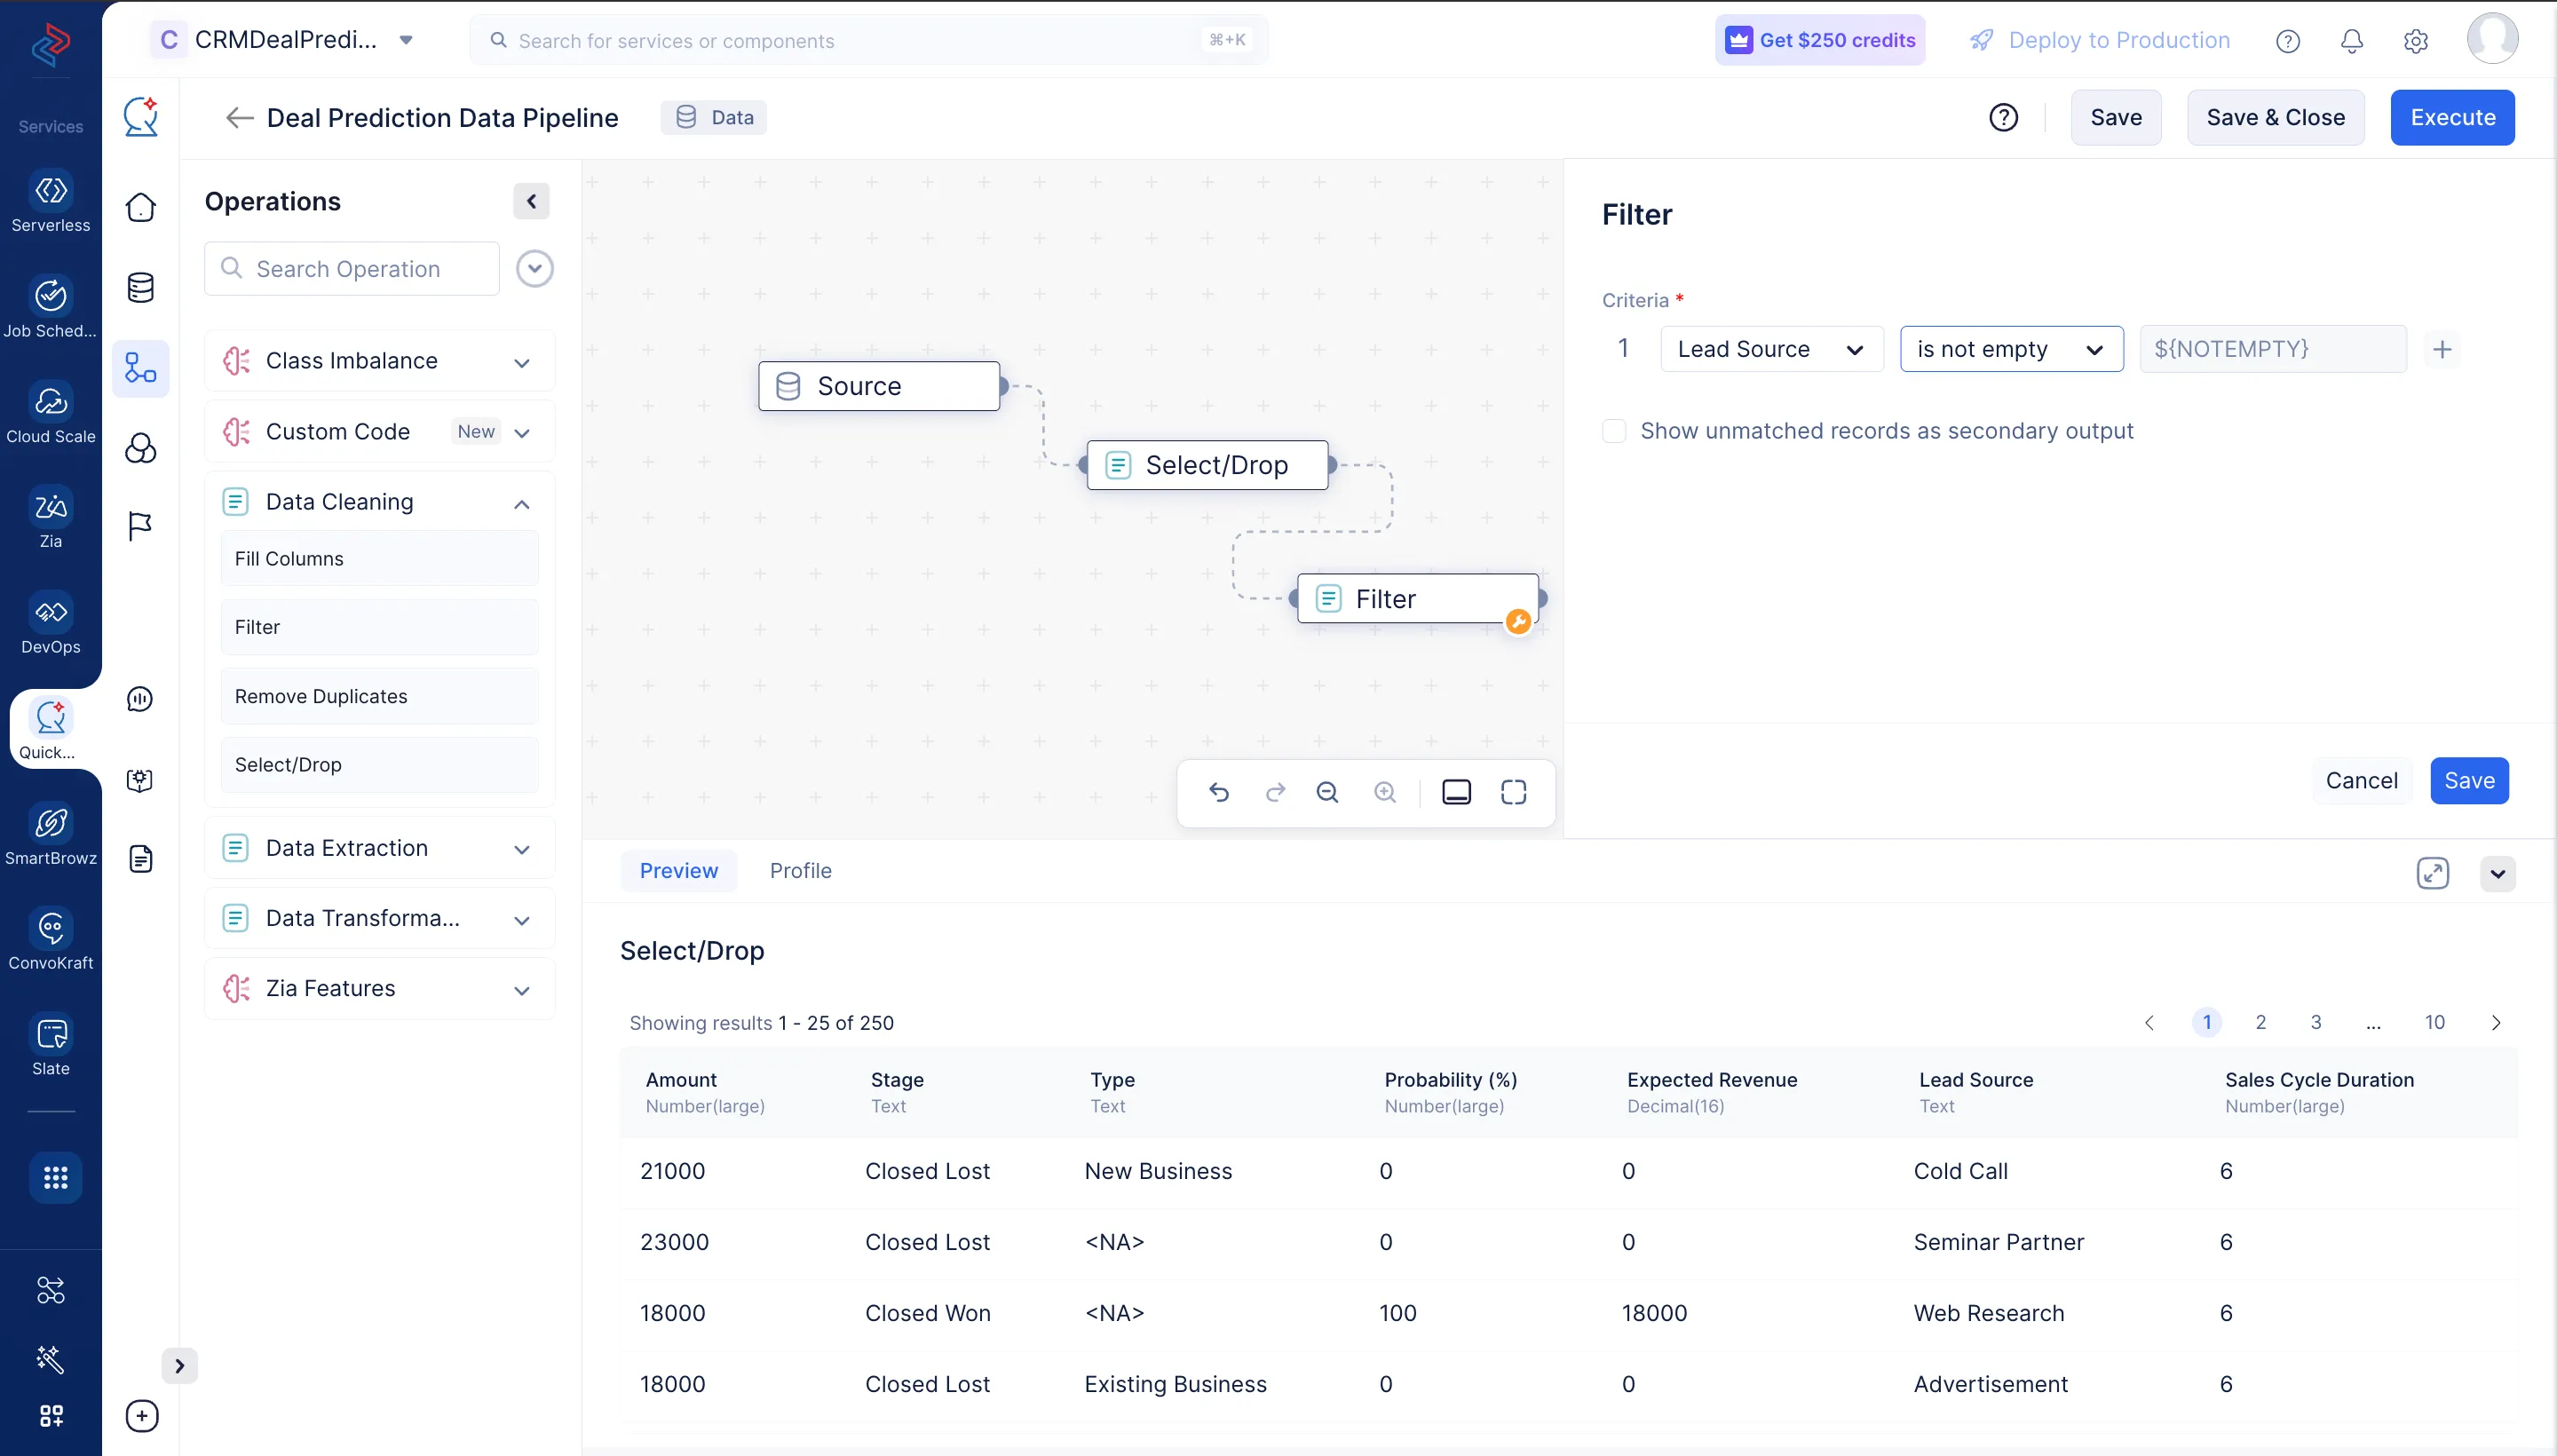Viewport: 2557px width, 1456px height.
Task: Click the undo icon on the canvas toolbar
Action: tap(1219, 792)
